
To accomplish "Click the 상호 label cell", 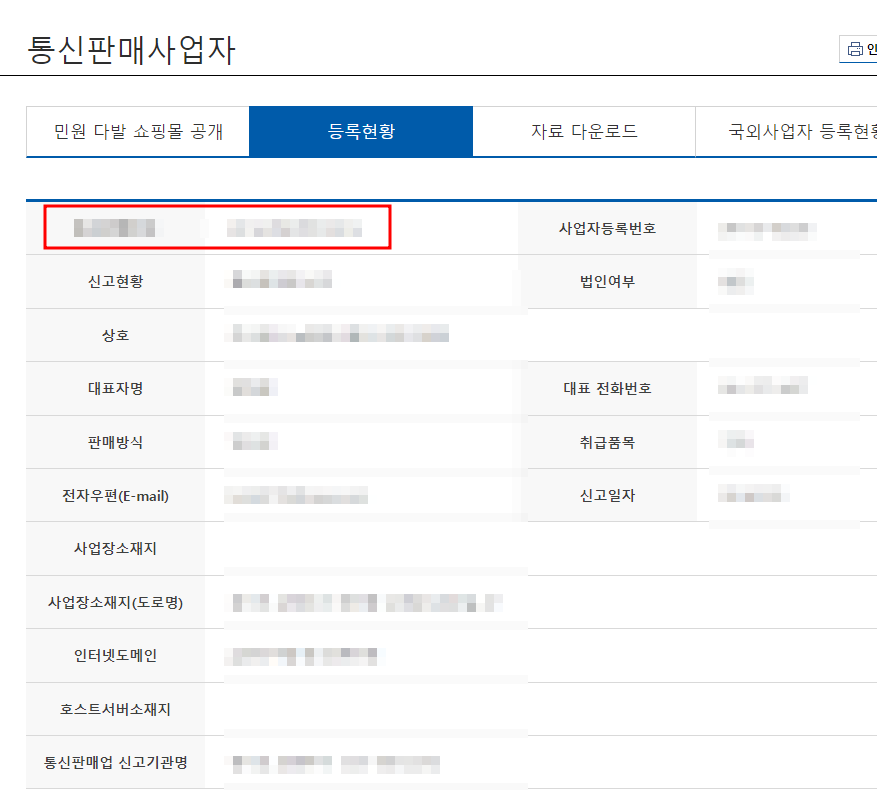I will coord(115,335).
